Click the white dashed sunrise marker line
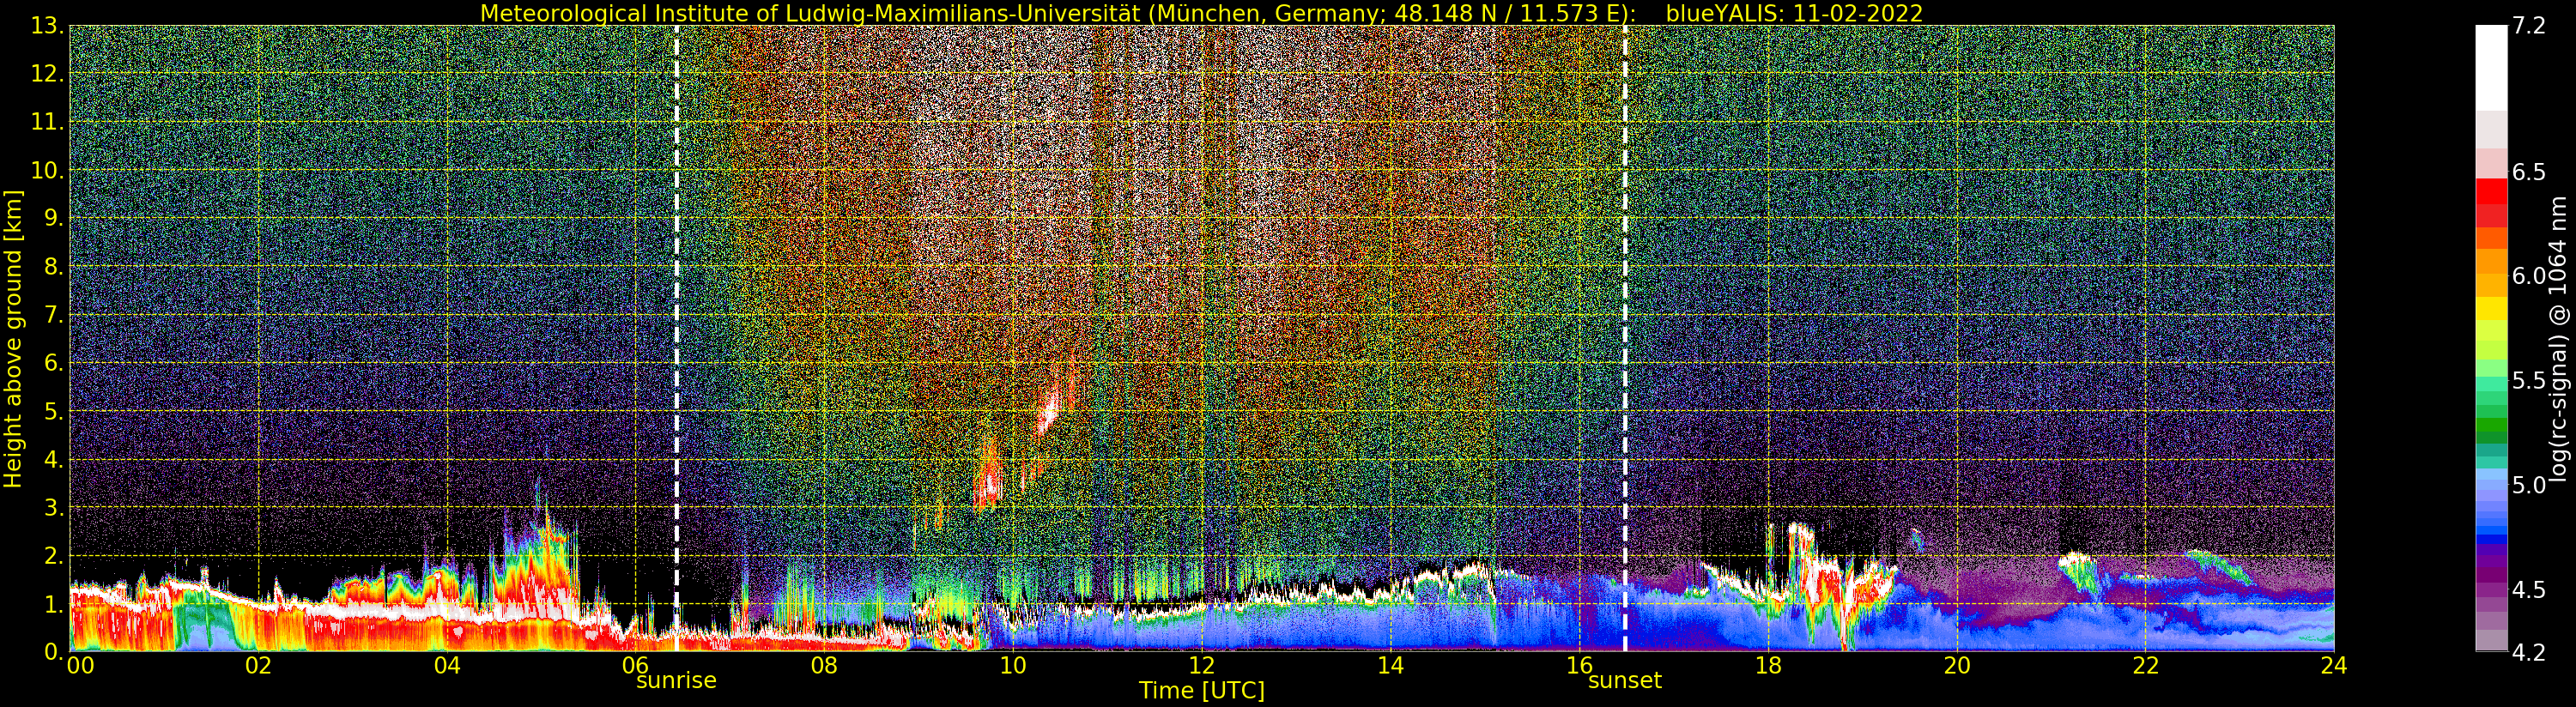Image resolution: width=2576 pixels, height=707 pixels. point(677,338)
